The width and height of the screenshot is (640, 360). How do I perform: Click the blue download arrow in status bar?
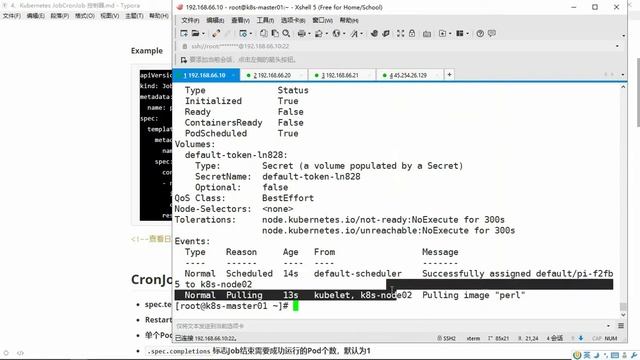[581, 338]
